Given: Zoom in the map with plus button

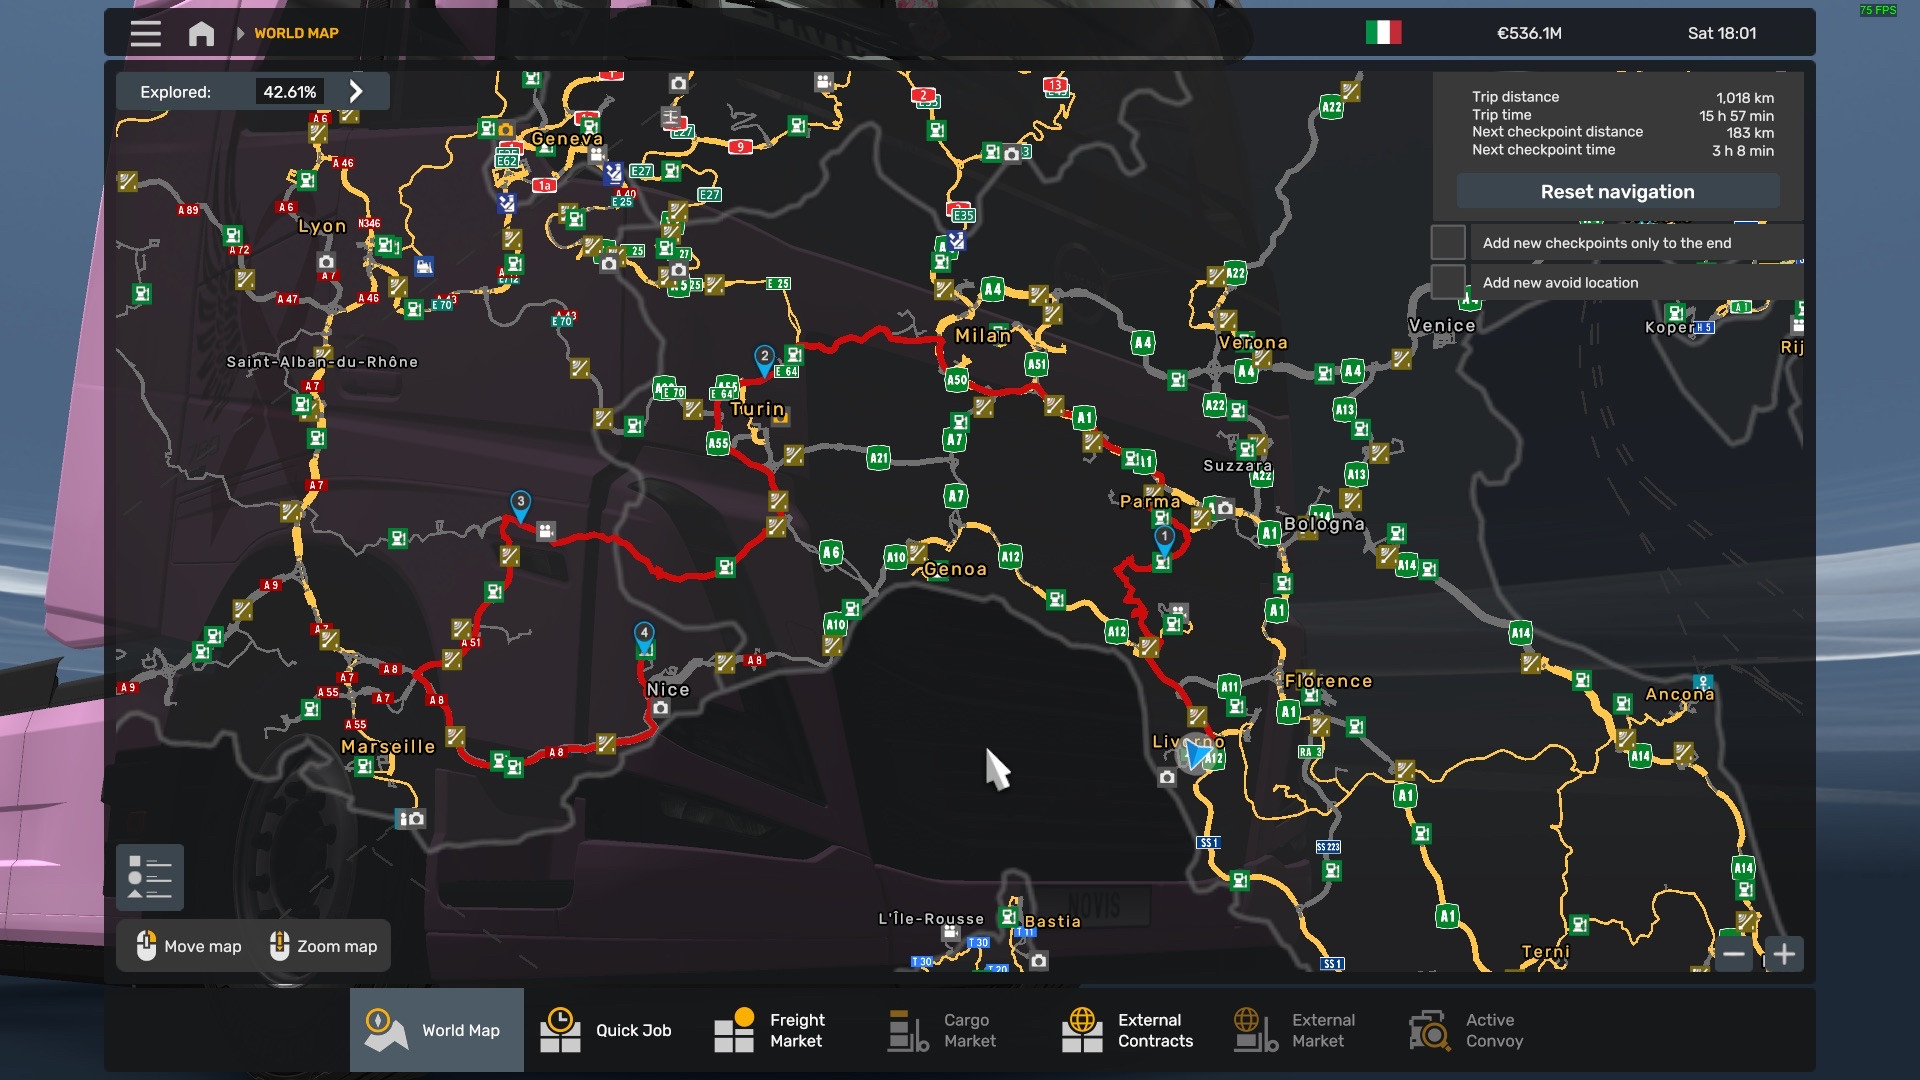Looking at the screenshot, I should [x=1784, y=954].
